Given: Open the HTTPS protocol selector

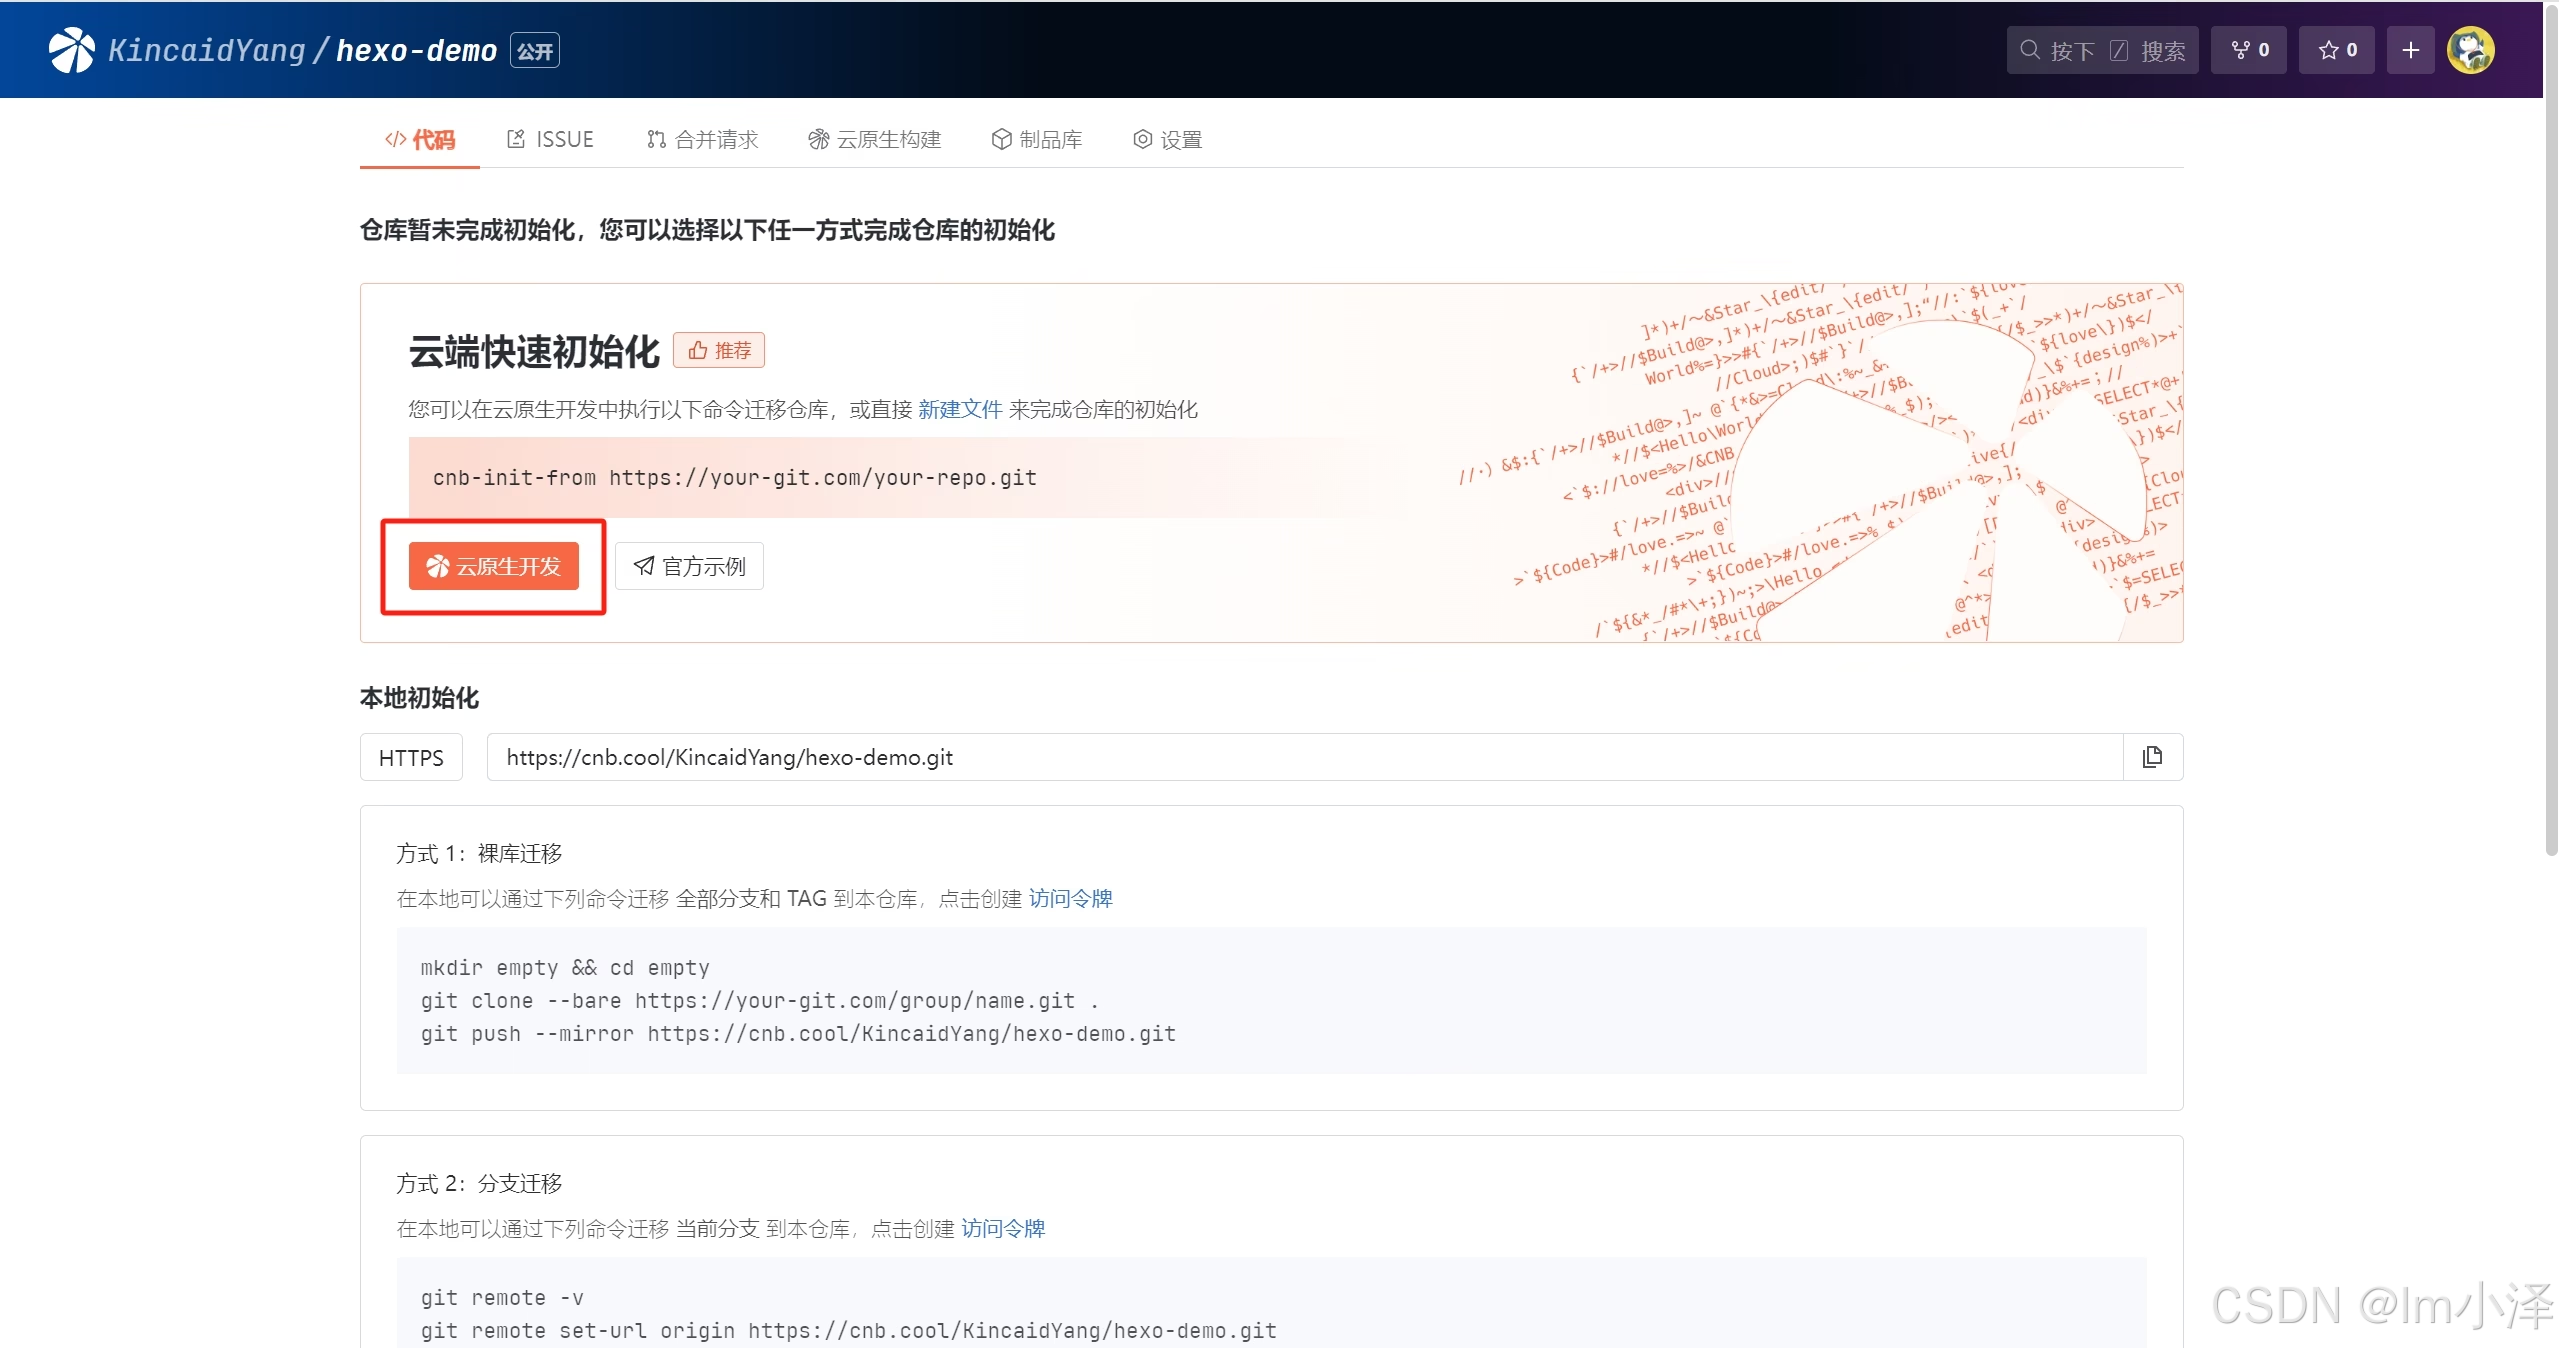Looking at the screenshot, I should 410,757.
